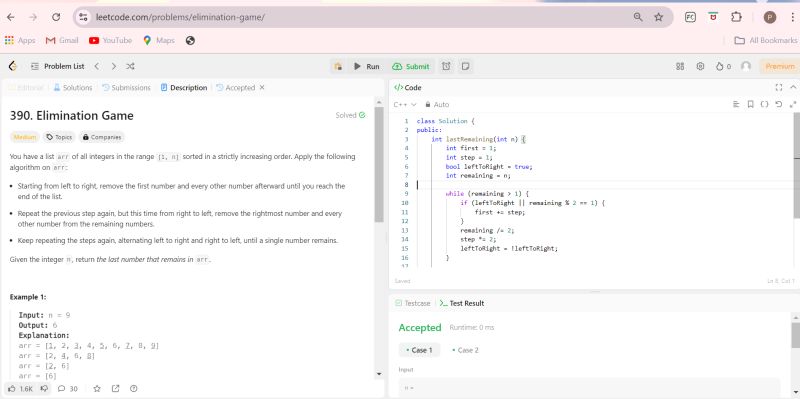This screenshot has height=399, width=800.
Task: Open the Gmail bookmark
Action: click(62, 40)
